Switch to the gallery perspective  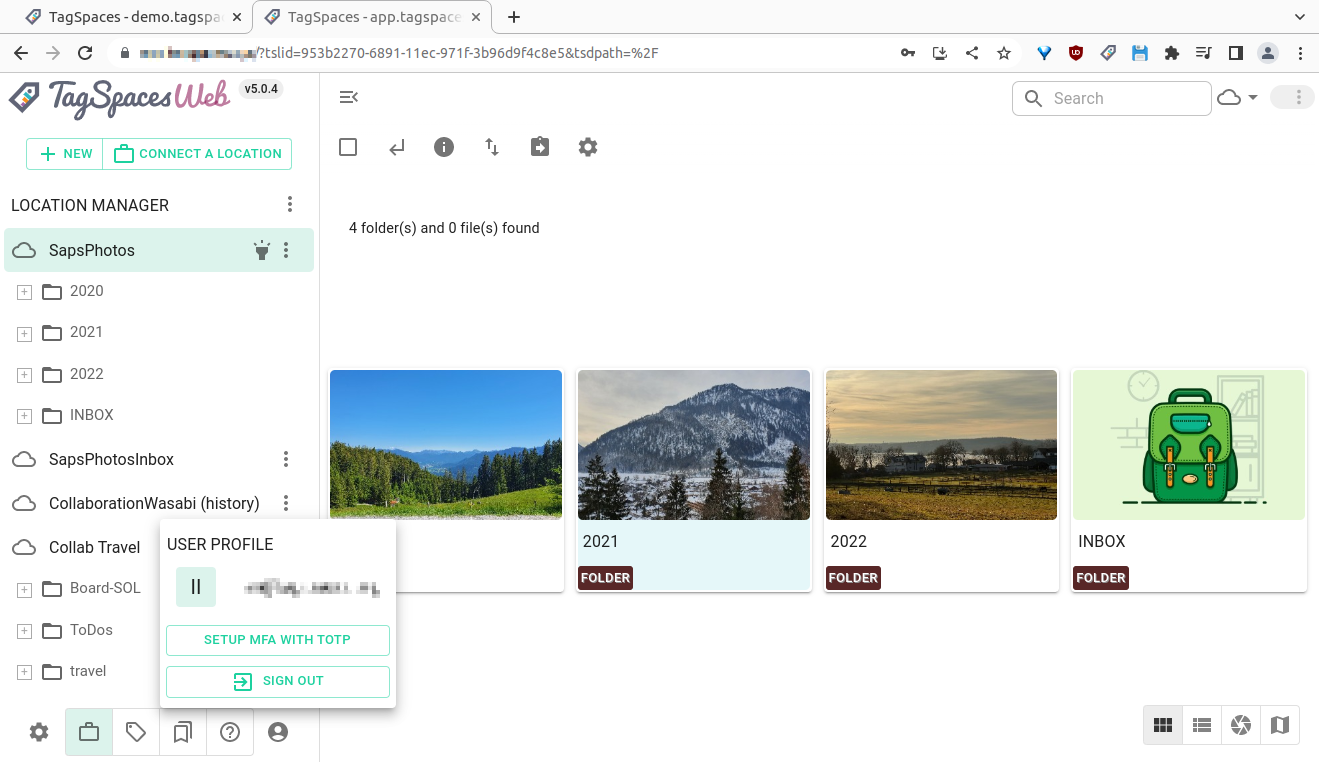pos(1240,725)
